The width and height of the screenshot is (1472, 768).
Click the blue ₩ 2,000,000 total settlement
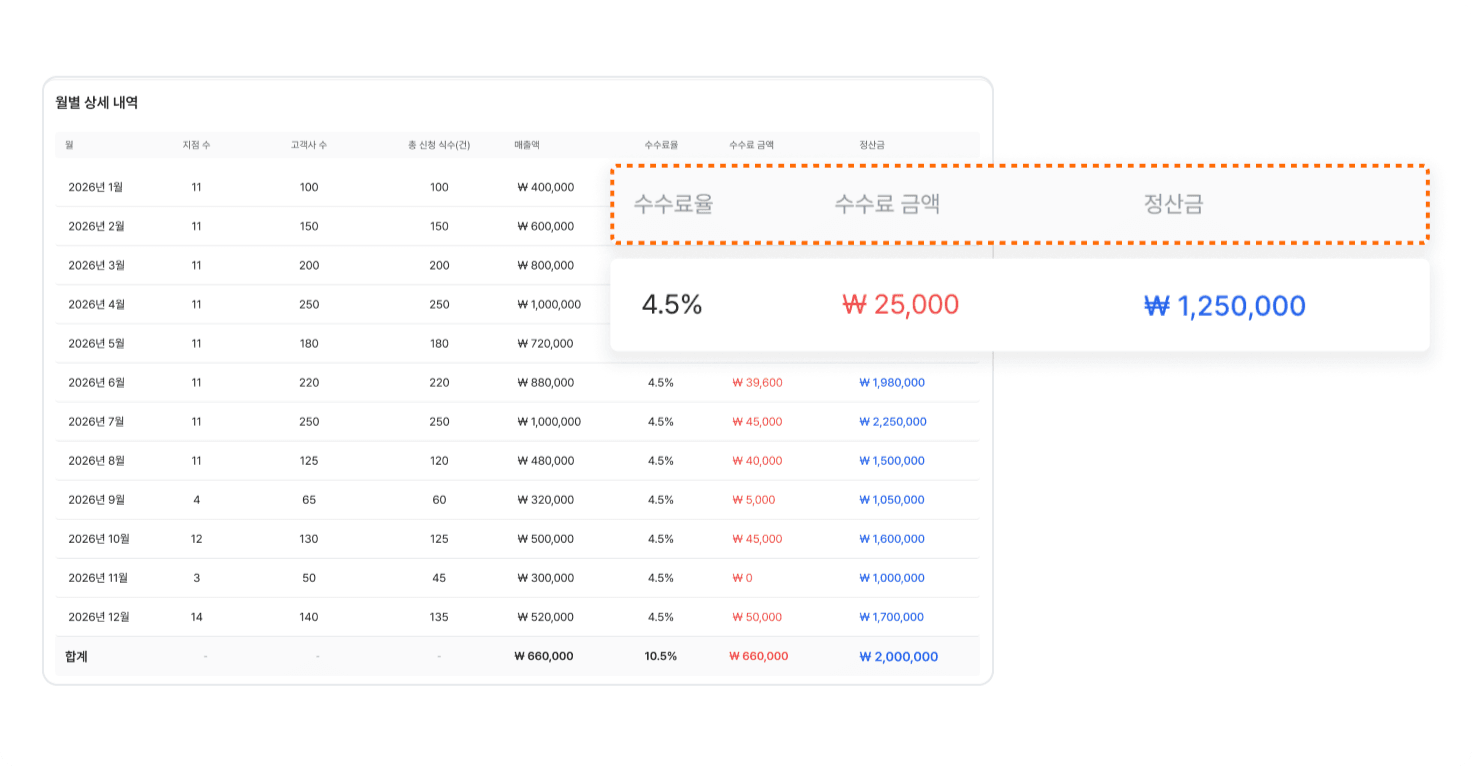click(x=898, y=656)
